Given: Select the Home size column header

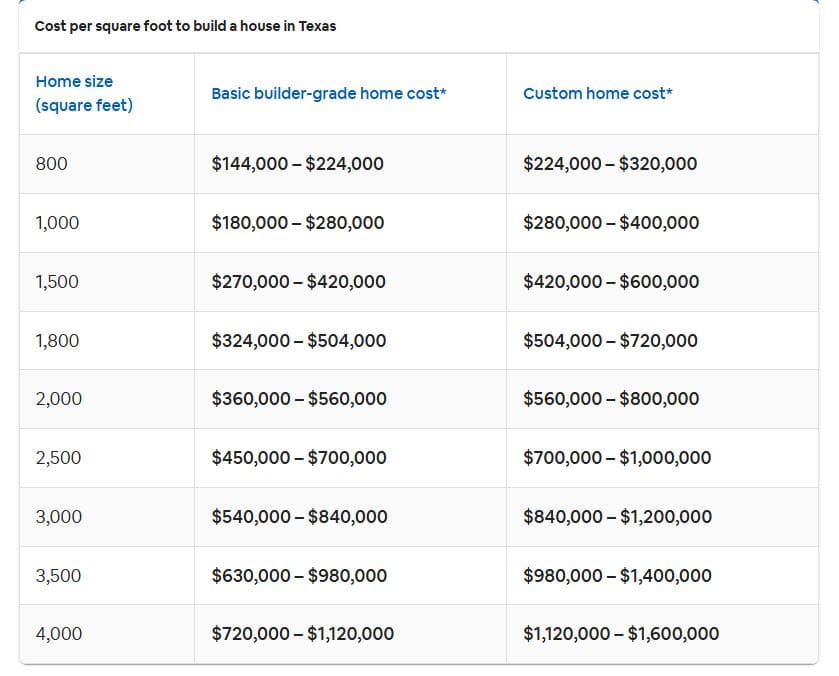Looking at the screenshot, I should 84,93.
